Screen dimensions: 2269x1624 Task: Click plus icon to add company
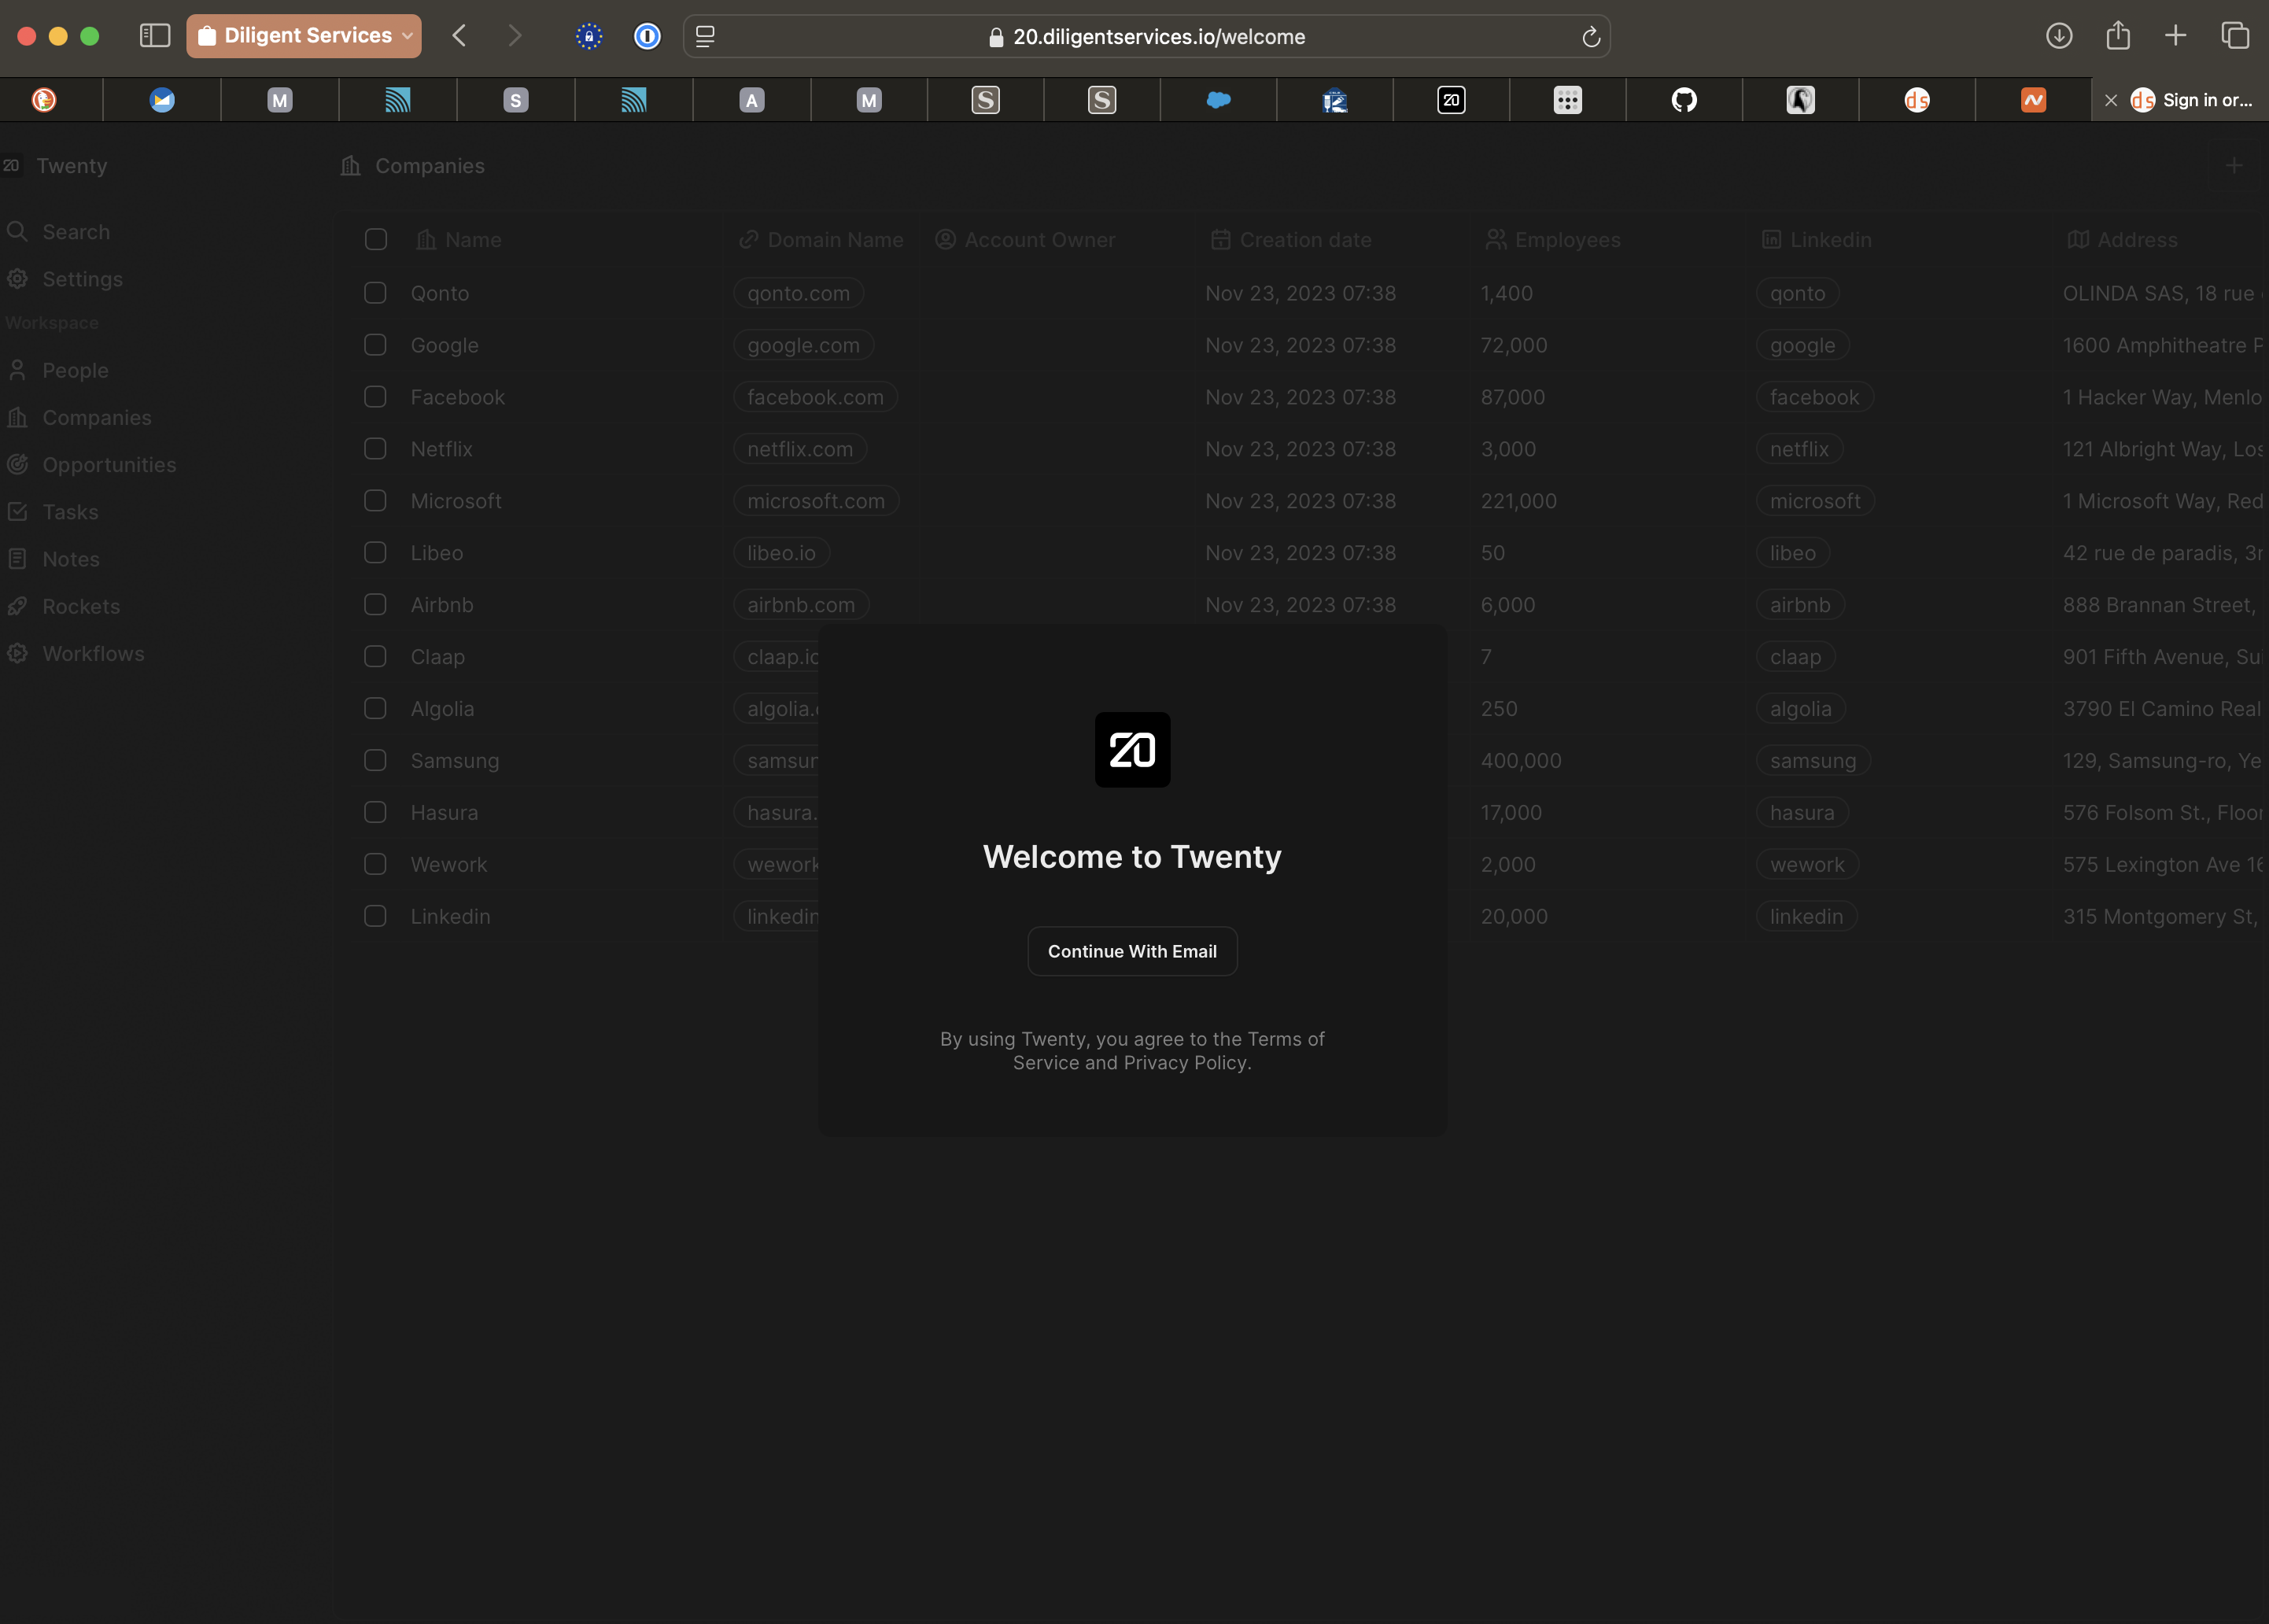[2234, 166]
